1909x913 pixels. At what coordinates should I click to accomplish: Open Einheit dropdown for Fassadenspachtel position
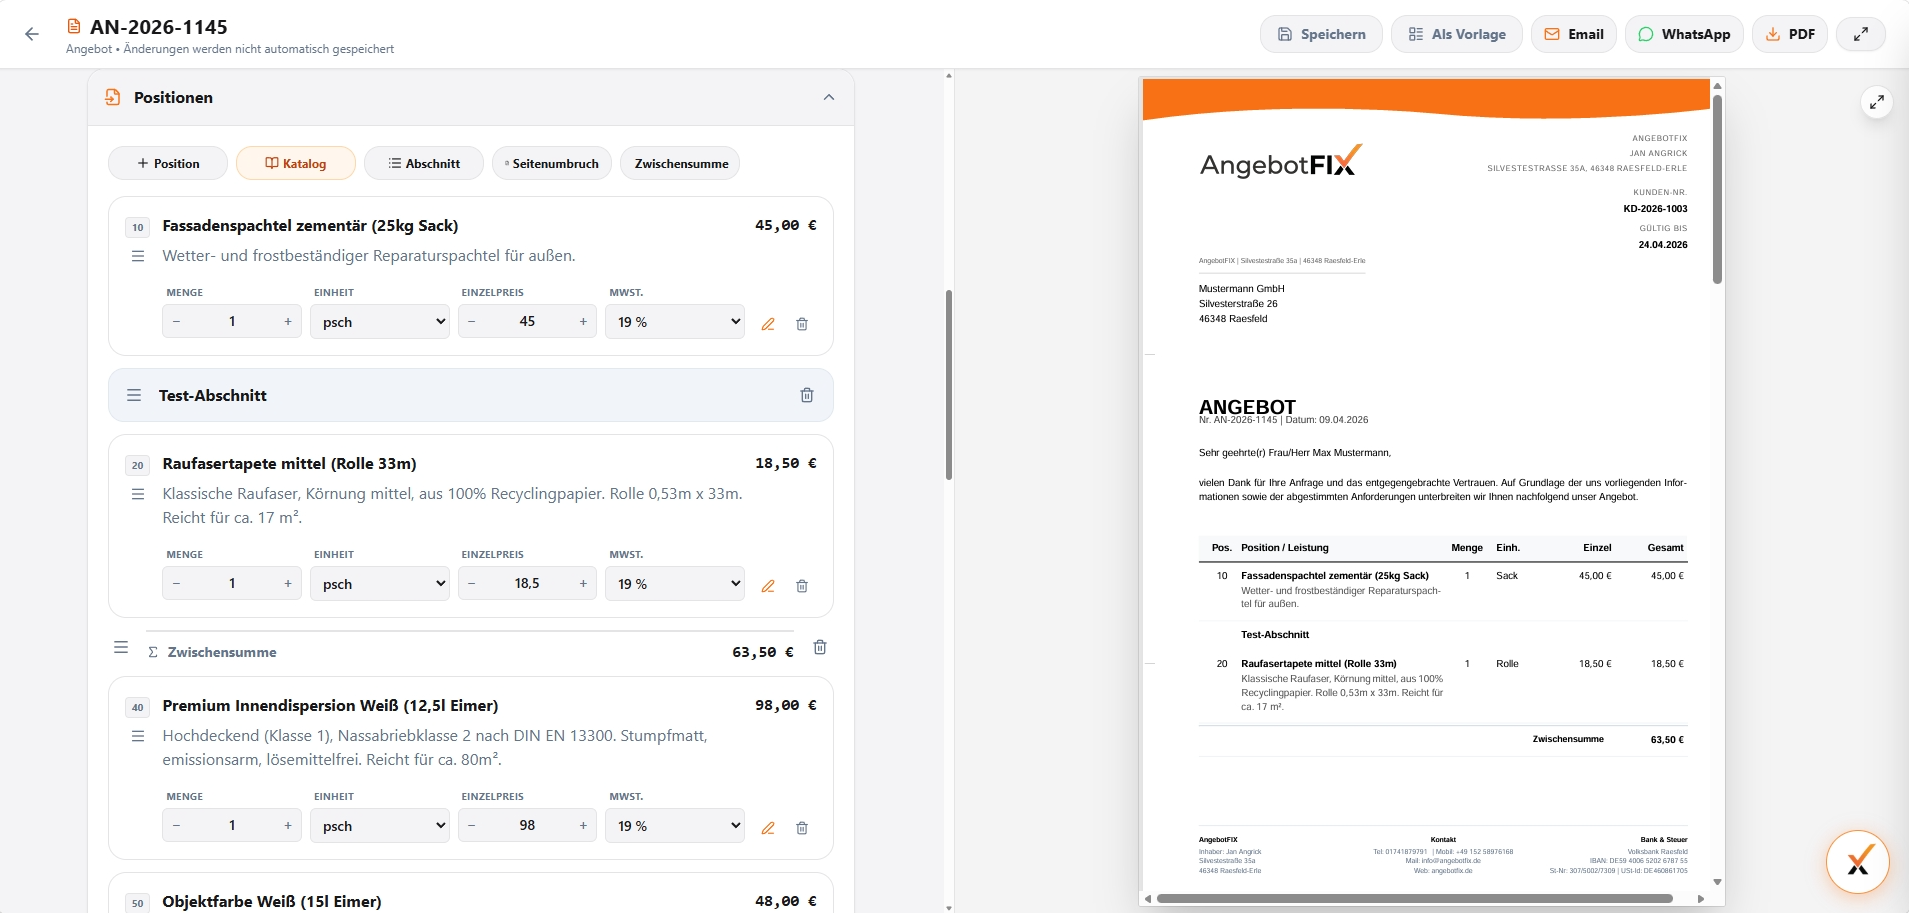coord(380,322)
